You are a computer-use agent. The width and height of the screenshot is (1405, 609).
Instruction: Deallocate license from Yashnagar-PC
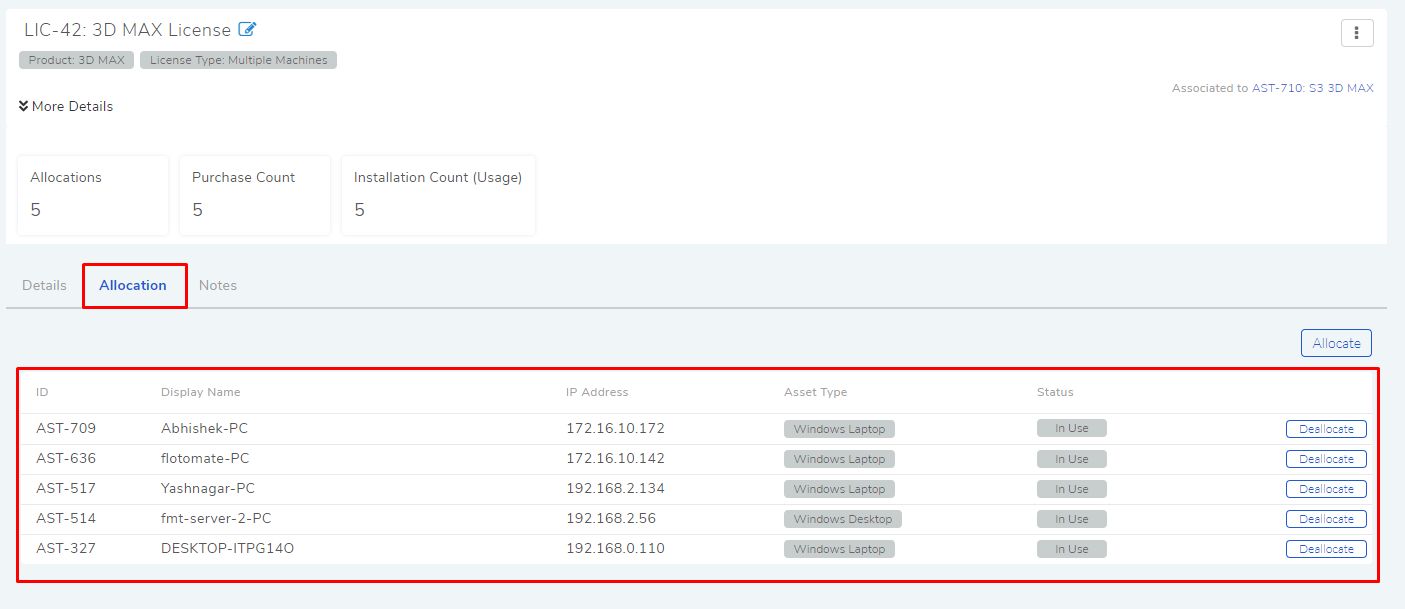[1326, 489]
